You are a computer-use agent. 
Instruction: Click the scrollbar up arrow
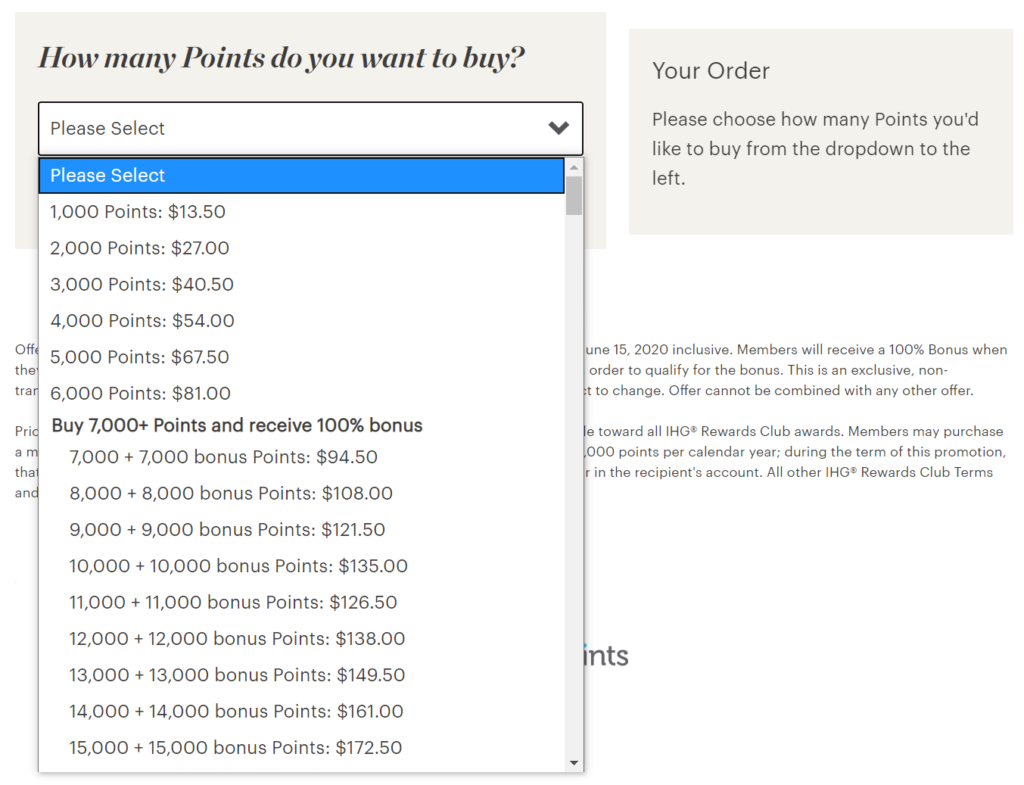574,167
